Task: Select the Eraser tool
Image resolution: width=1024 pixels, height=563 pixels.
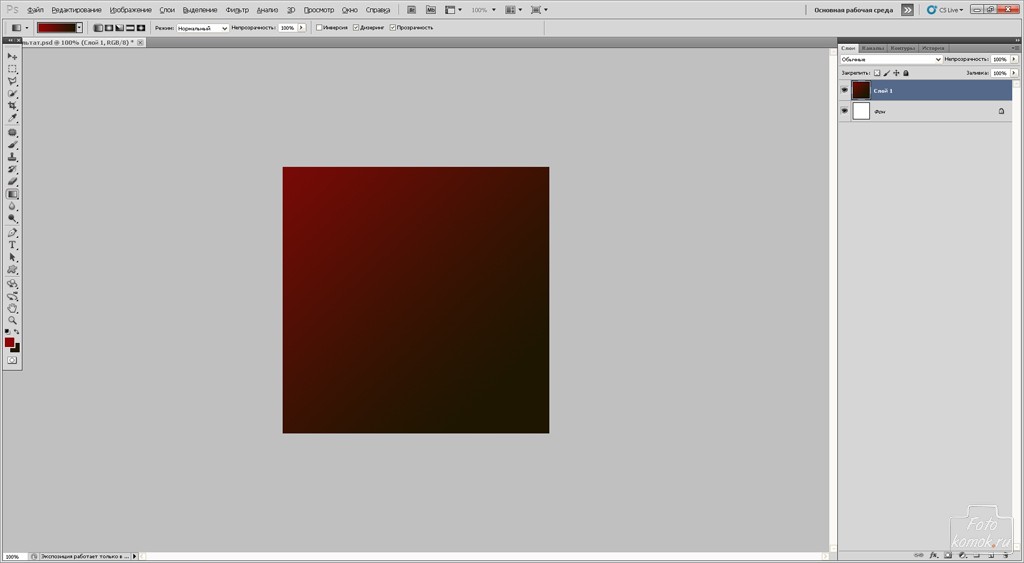Action: pyautogui.click(x=12, y=182)
